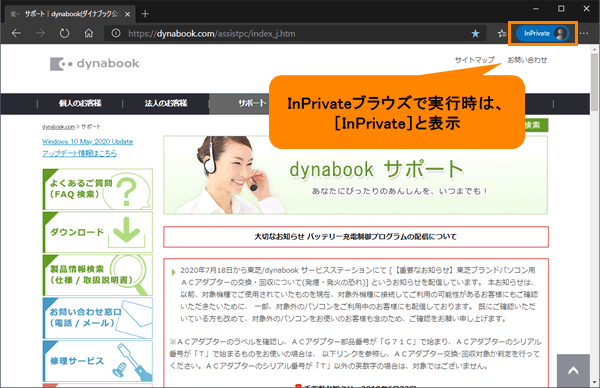600x388 pixels.
Task: Open the サイトマップ link
Action: 474,60
